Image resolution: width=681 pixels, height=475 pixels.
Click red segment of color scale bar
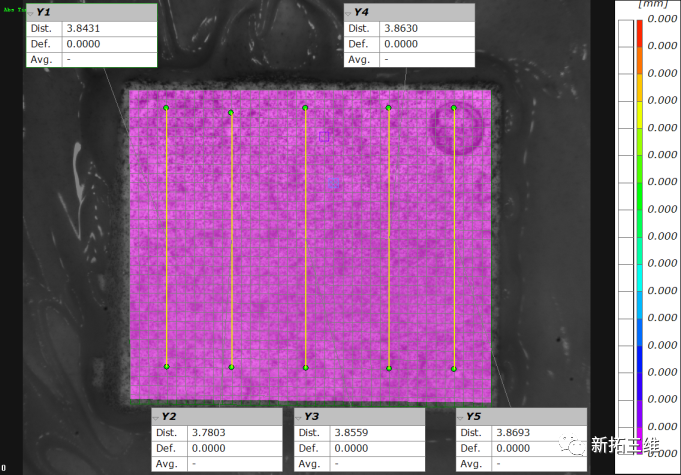pyautogui.click(x=639, y=33)
